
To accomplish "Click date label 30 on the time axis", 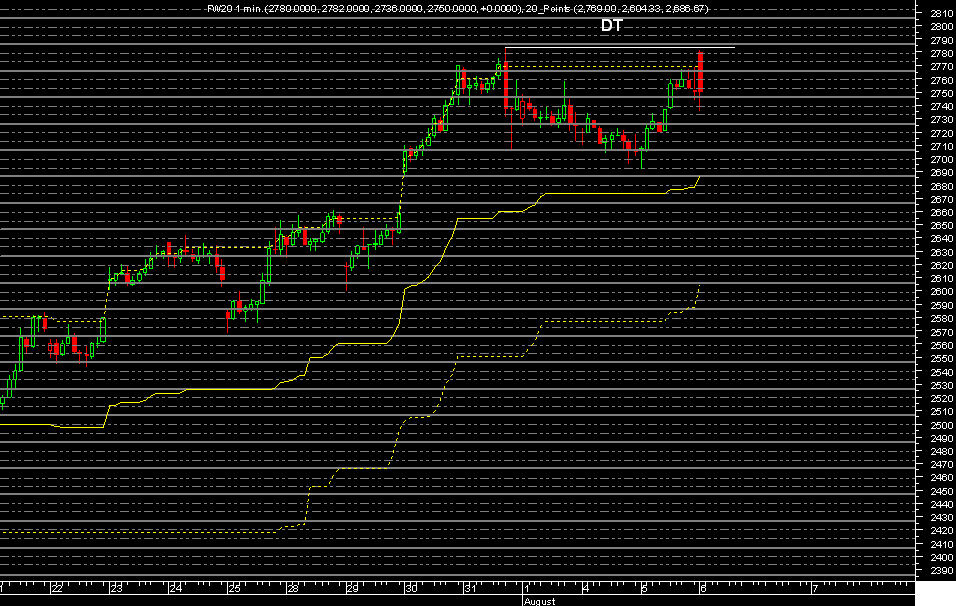I will pyautogui.click(x=412, y=588).
